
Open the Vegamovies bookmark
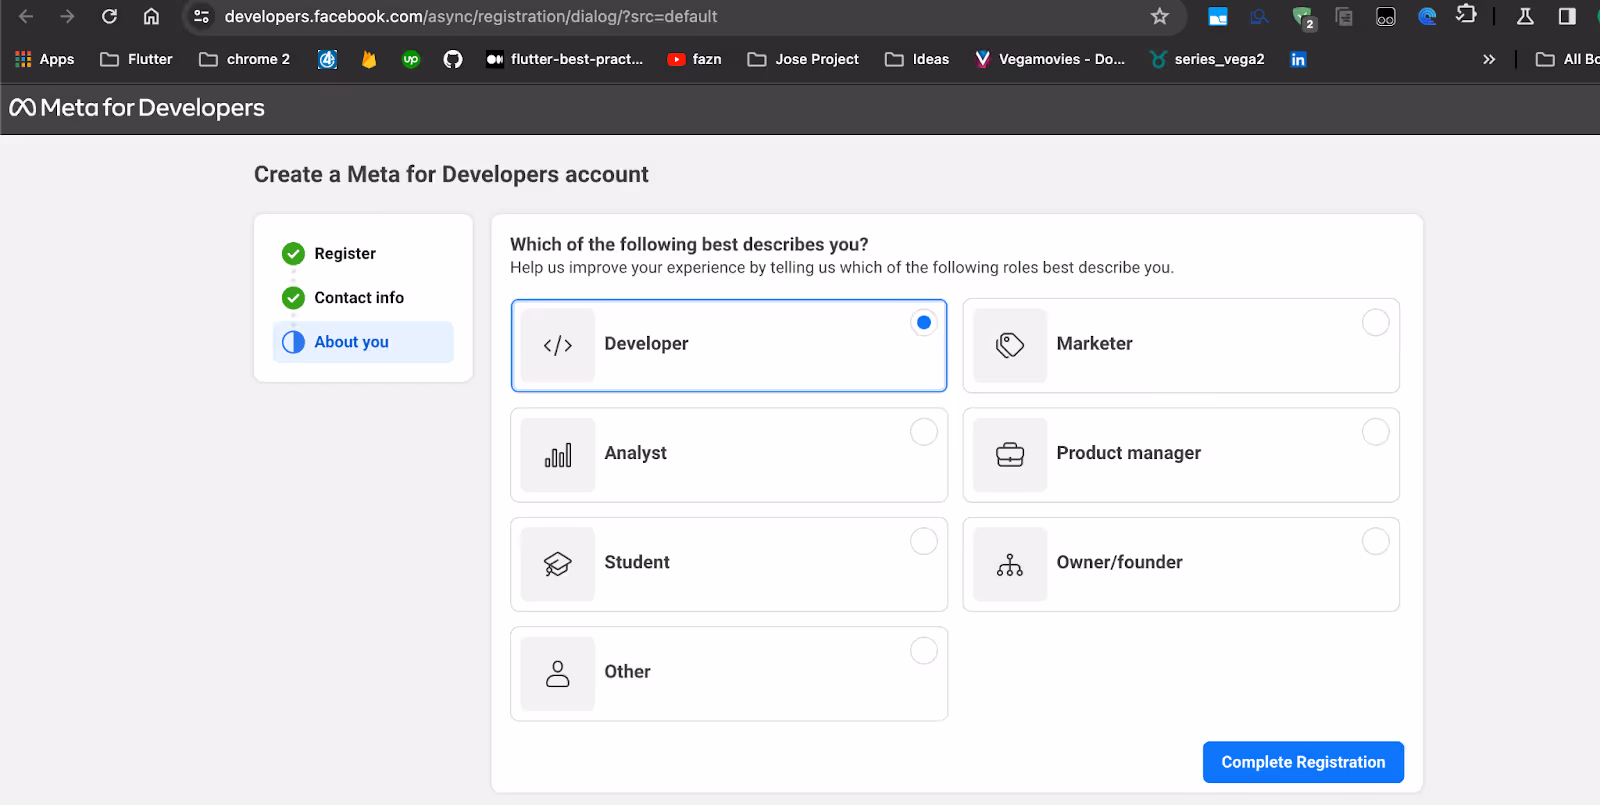[x=1050, y=59]
